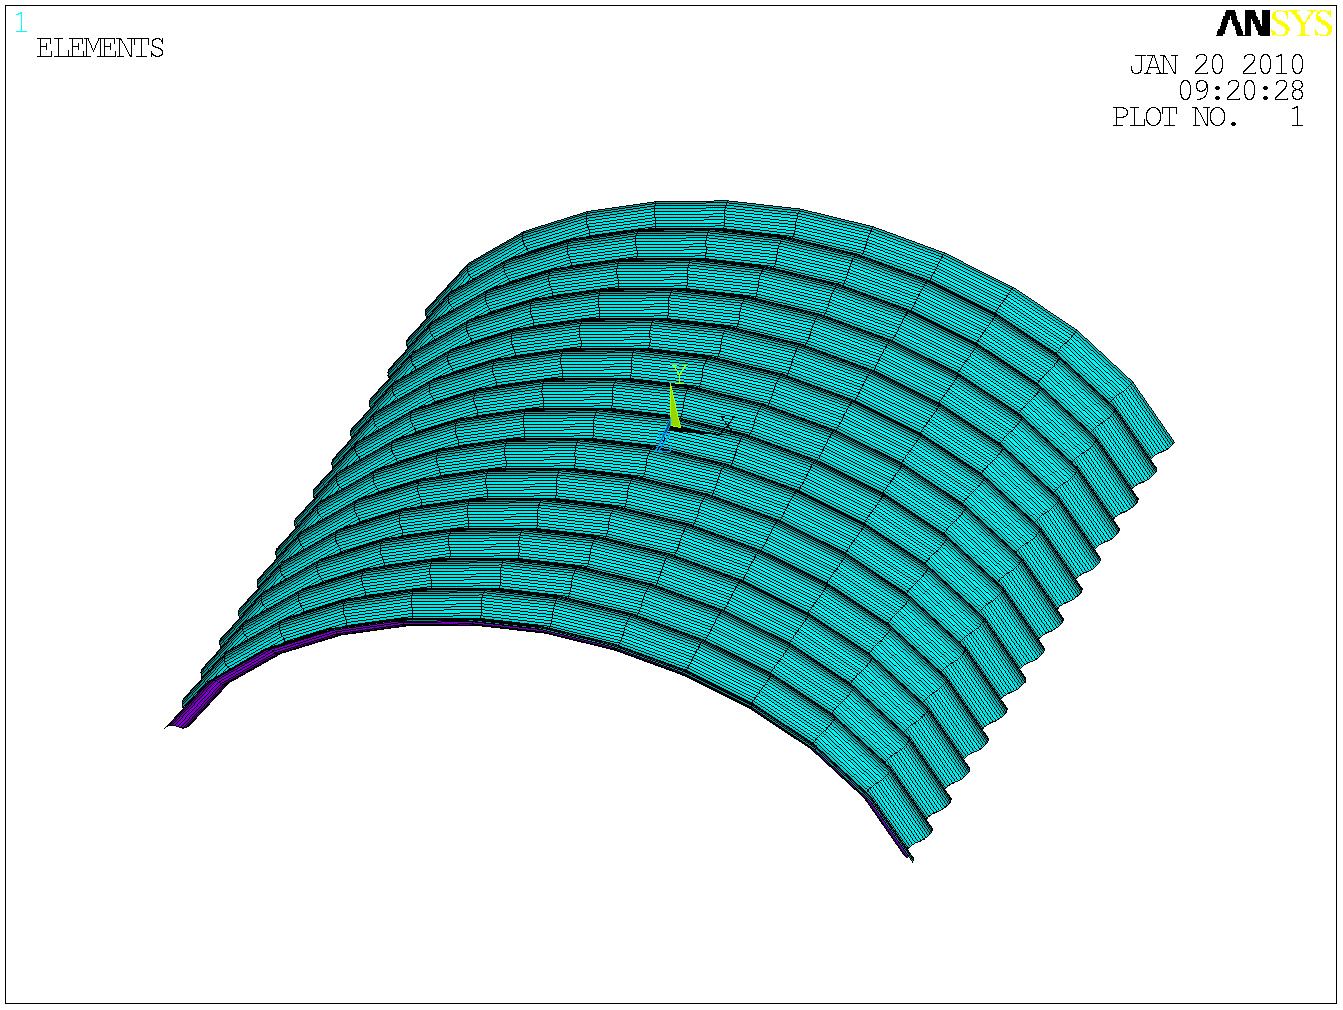Click the ELEMENTS plot type label
The width and height of the screenshot is (1343, 1010).
pos(100,48)
